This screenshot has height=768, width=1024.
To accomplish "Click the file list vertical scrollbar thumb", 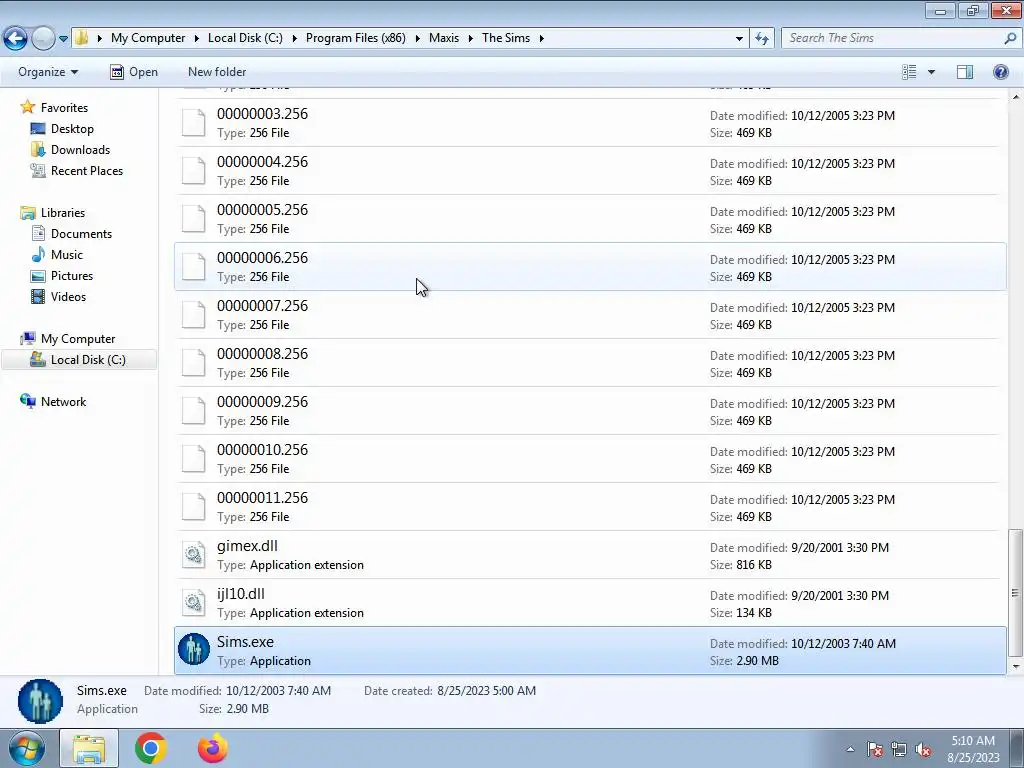I will [1015, 592].
